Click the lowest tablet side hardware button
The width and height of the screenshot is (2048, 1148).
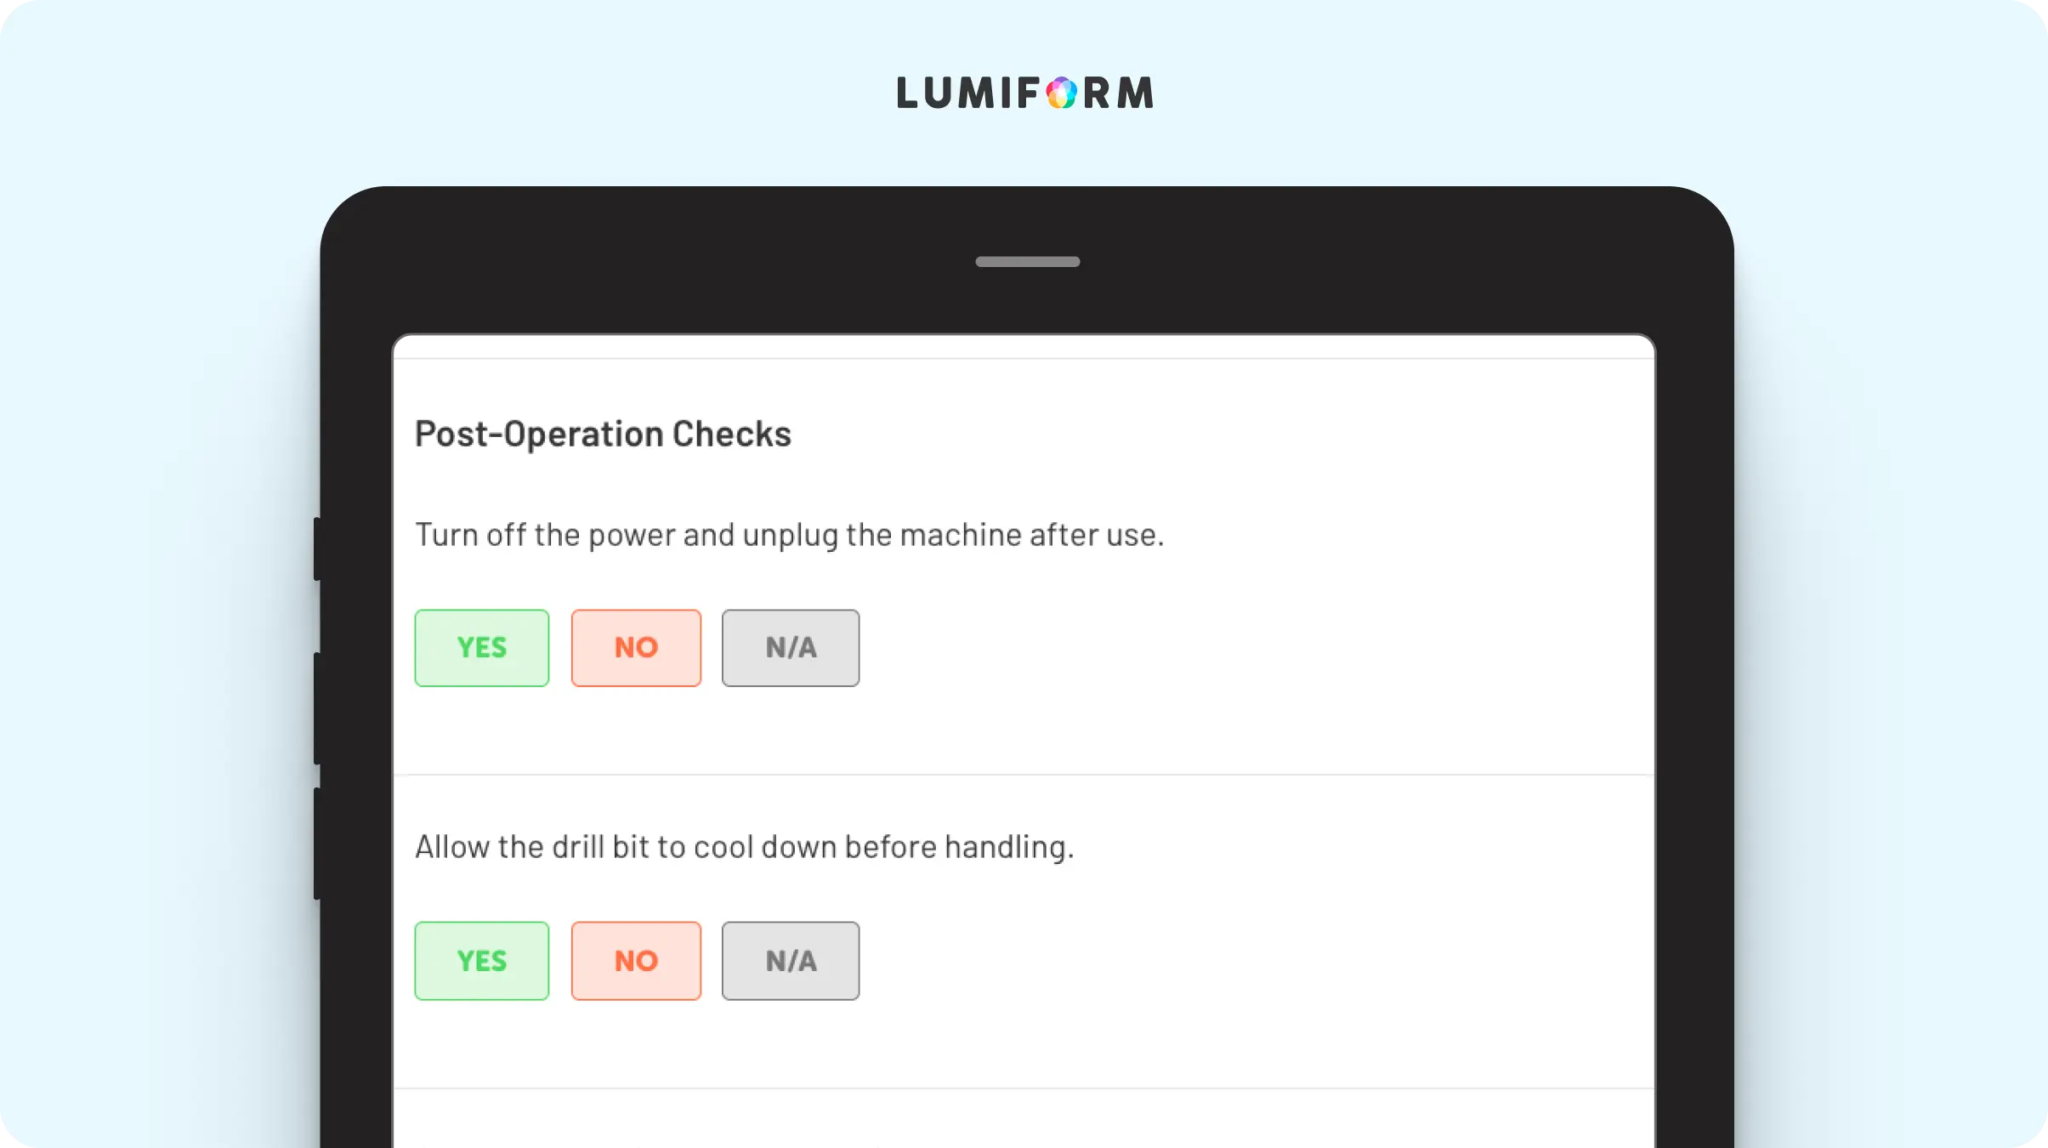pos(317,844)
